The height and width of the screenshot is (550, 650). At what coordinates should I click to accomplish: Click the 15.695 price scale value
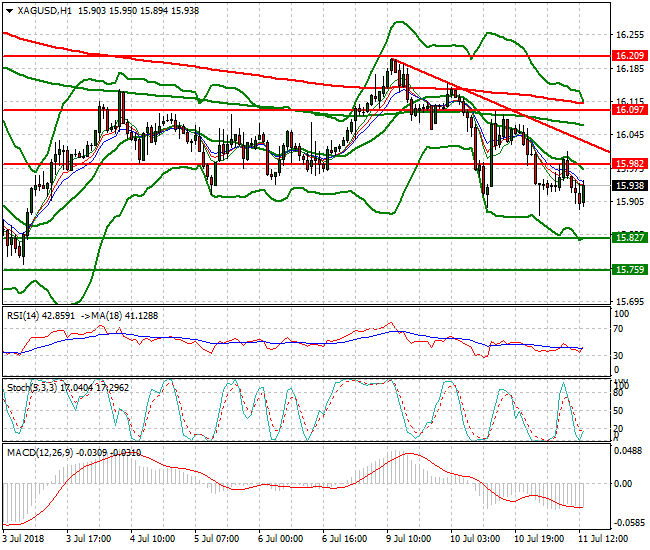coord(630,302)
